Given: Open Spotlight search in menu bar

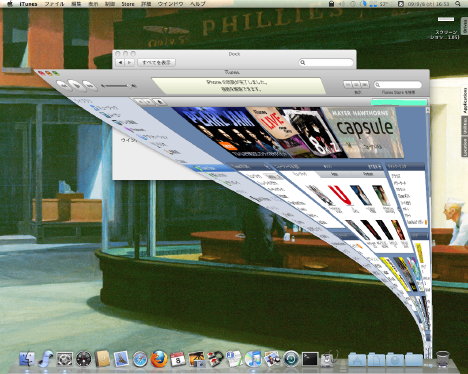Looking at the screenshot, I should [458, 4].
